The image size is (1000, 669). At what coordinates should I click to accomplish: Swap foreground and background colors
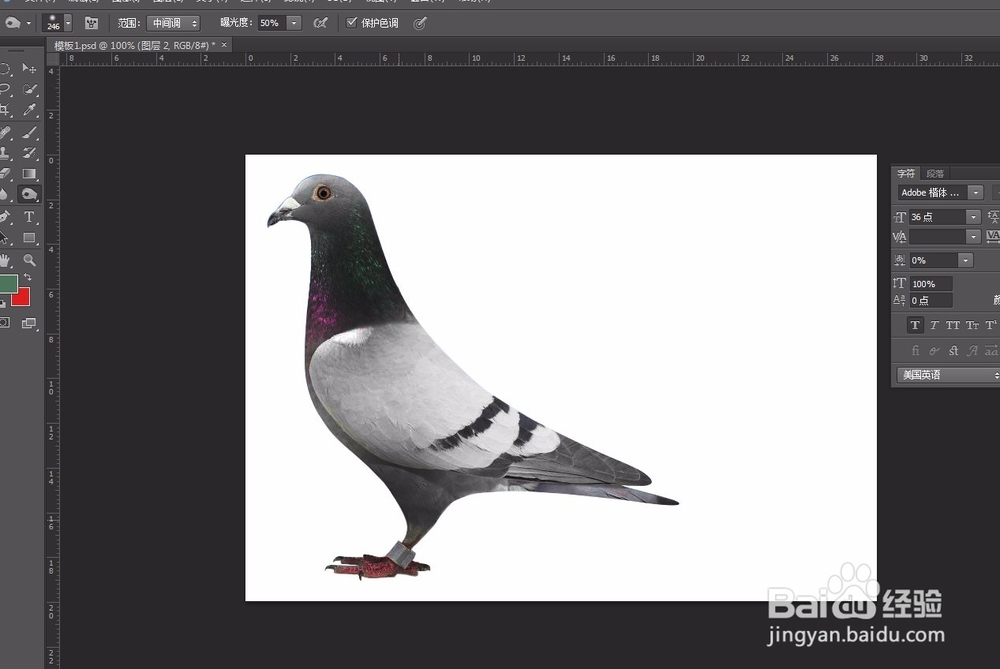[27, 277]
